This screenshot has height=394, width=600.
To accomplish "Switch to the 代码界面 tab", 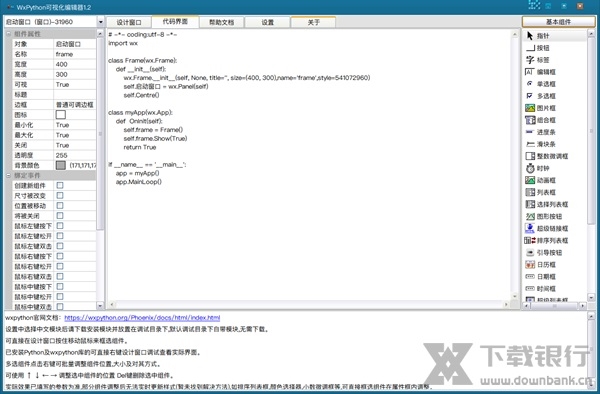I will [x=175, y=21].
